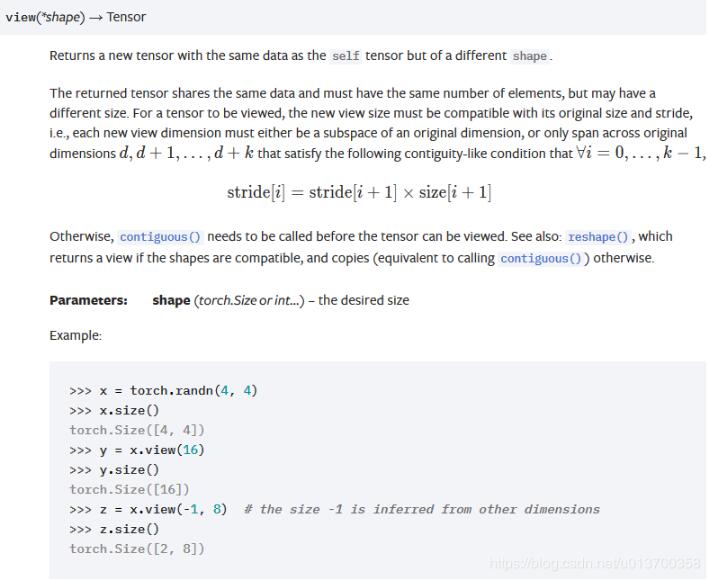Click the "Example:" label
The image size is (707, 580).
coord(75,335)
